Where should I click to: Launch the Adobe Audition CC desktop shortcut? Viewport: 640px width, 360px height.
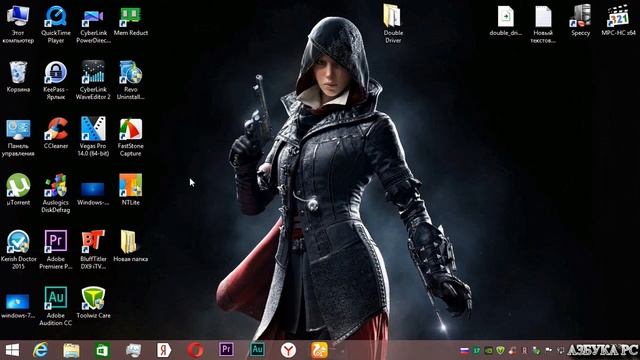[56, 306]
